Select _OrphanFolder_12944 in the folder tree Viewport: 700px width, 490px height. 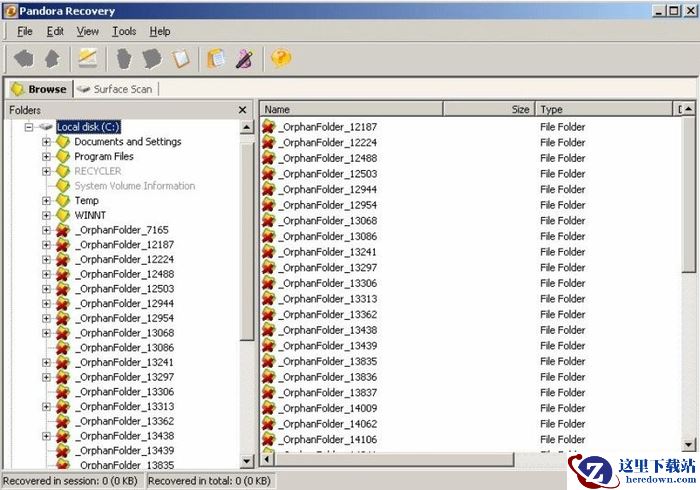coord(125,304)
